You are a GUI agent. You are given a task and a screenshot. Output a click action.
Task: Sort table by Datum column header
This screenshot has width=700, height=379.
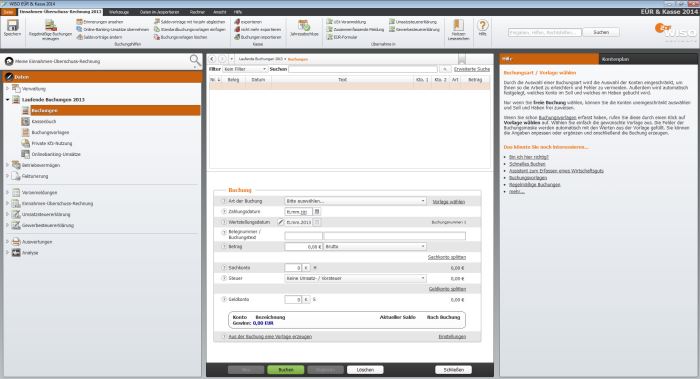(258, 79)
